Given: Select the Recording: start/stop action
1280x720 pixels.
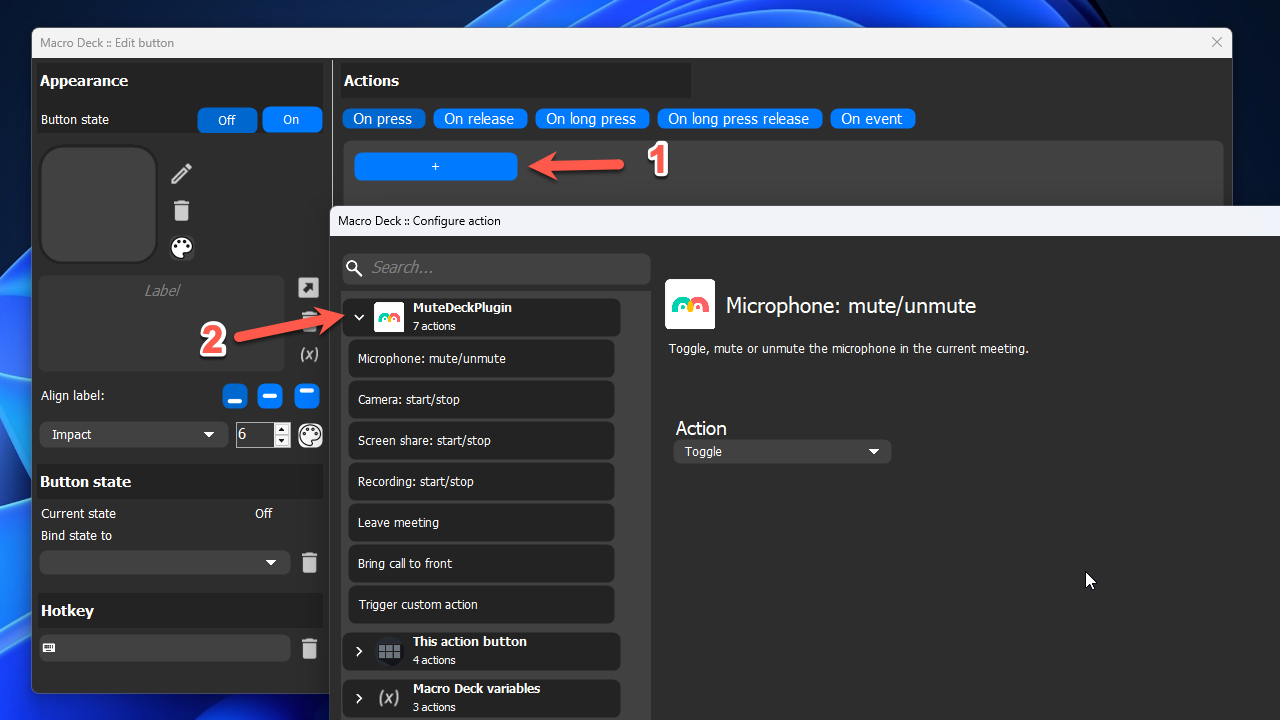Looking at the screenshot, I should pyautogui.click(x=481, y=482).
